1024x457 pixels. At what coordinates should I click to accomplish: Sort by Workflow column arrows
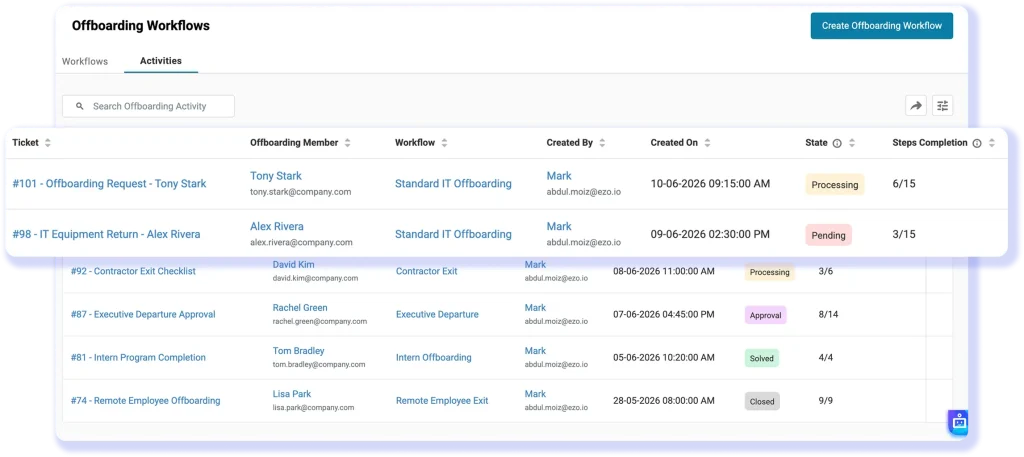tap(445, 143)
